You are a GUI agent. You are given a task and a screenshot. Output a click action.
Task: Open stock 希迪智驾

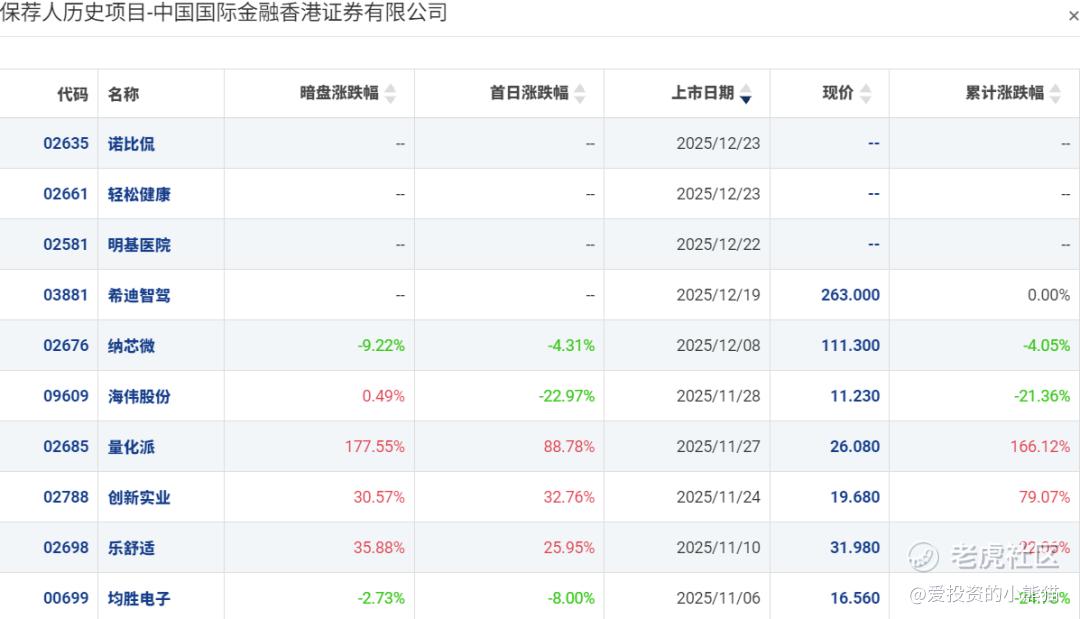(139, 295)
